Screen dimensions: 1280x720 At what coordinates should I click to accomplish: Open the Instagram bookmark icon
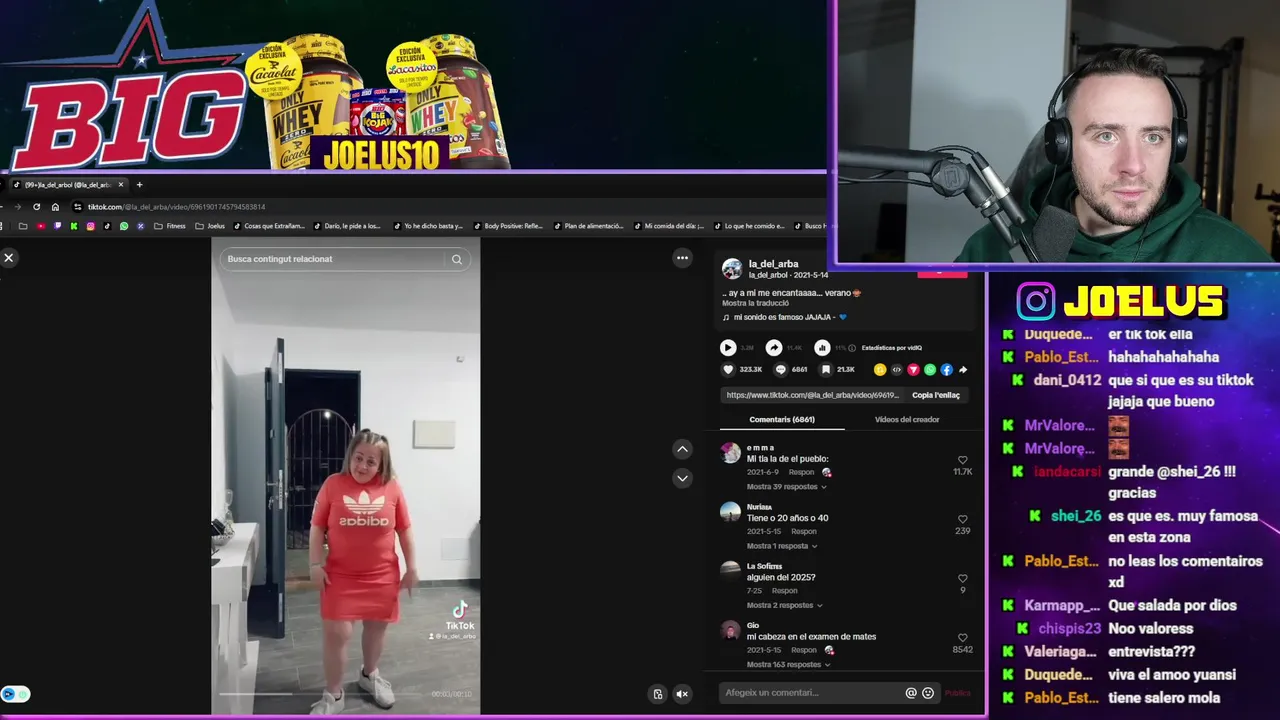[x=90, y=226]
